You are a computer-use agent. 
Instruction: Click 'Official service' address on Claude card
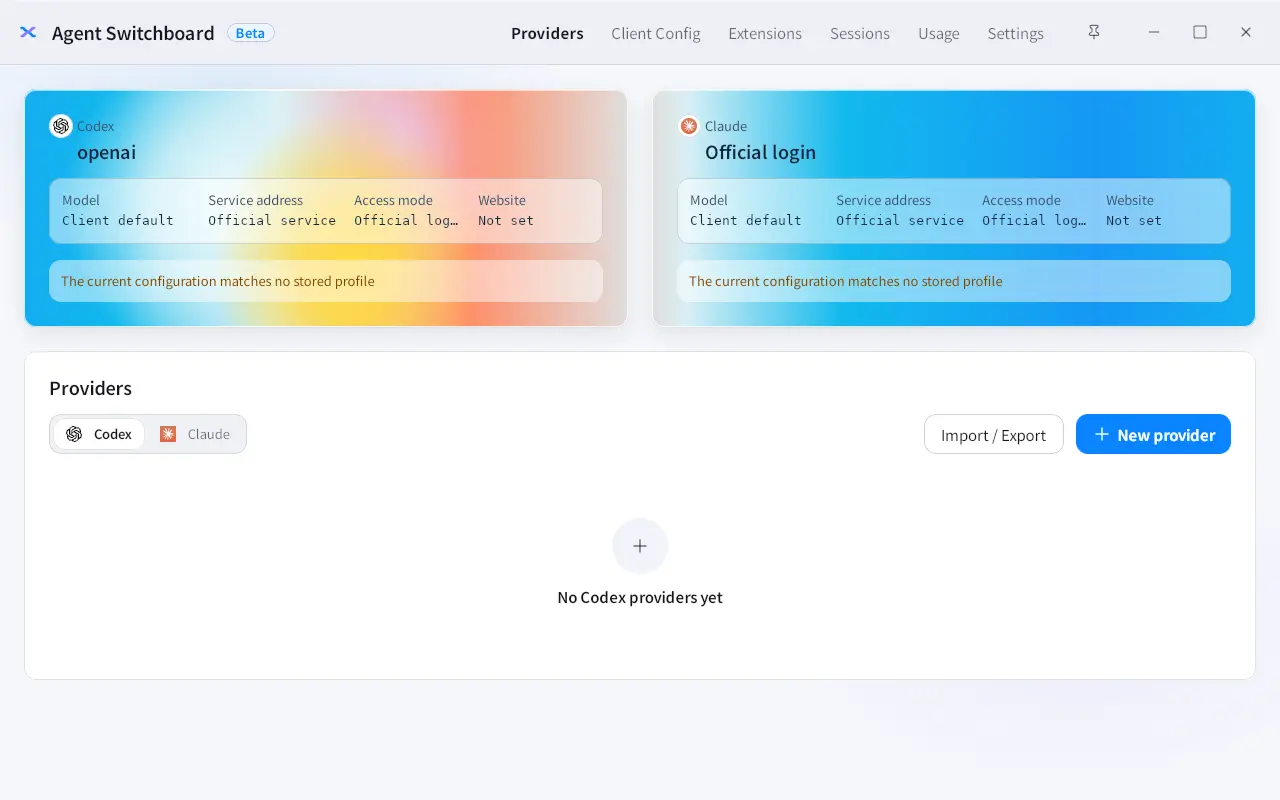(x=900, y=220)
